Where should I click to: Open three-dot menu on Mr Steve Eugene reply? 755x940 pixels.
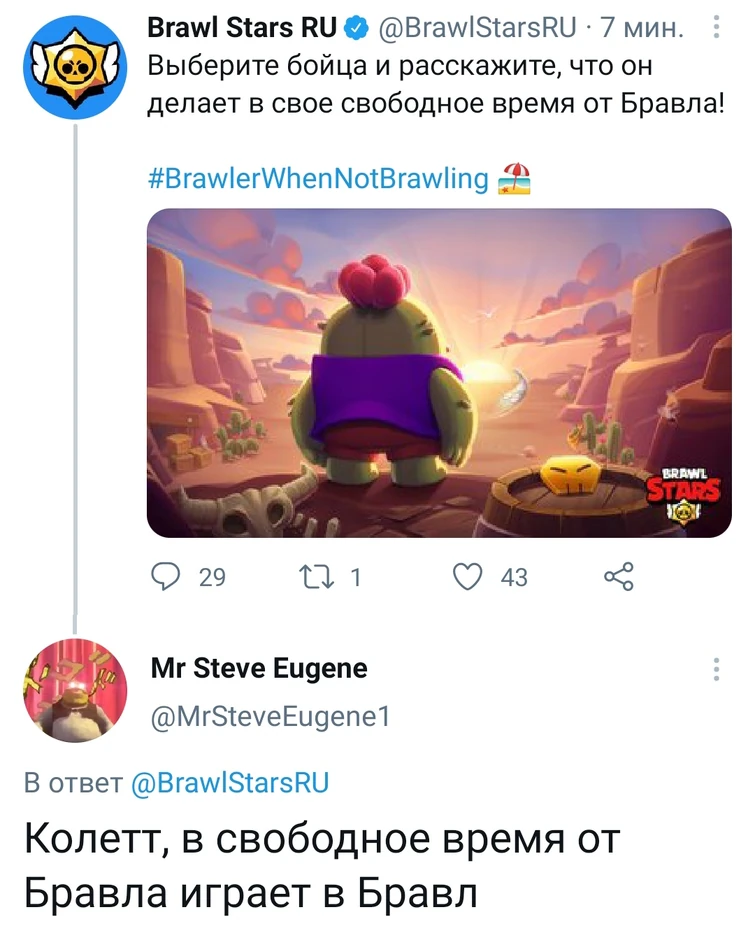point(716,670)
